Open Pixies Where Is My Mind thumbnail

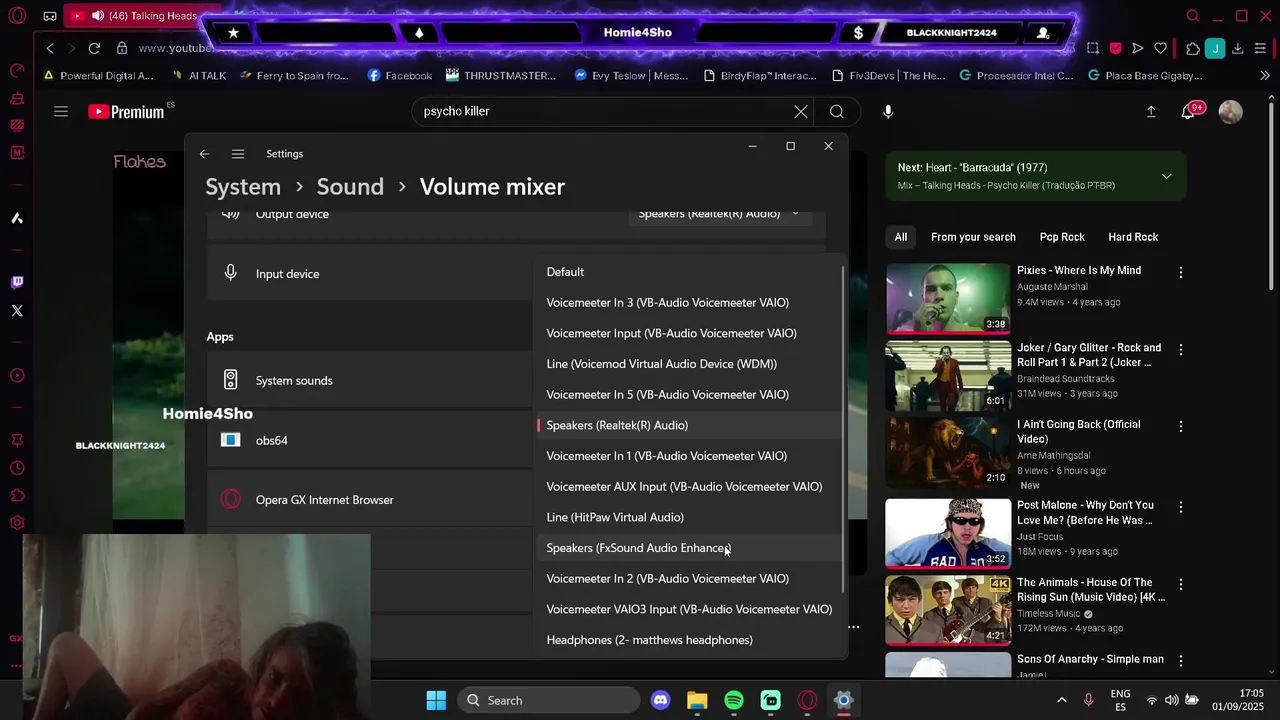pos(948,298)
